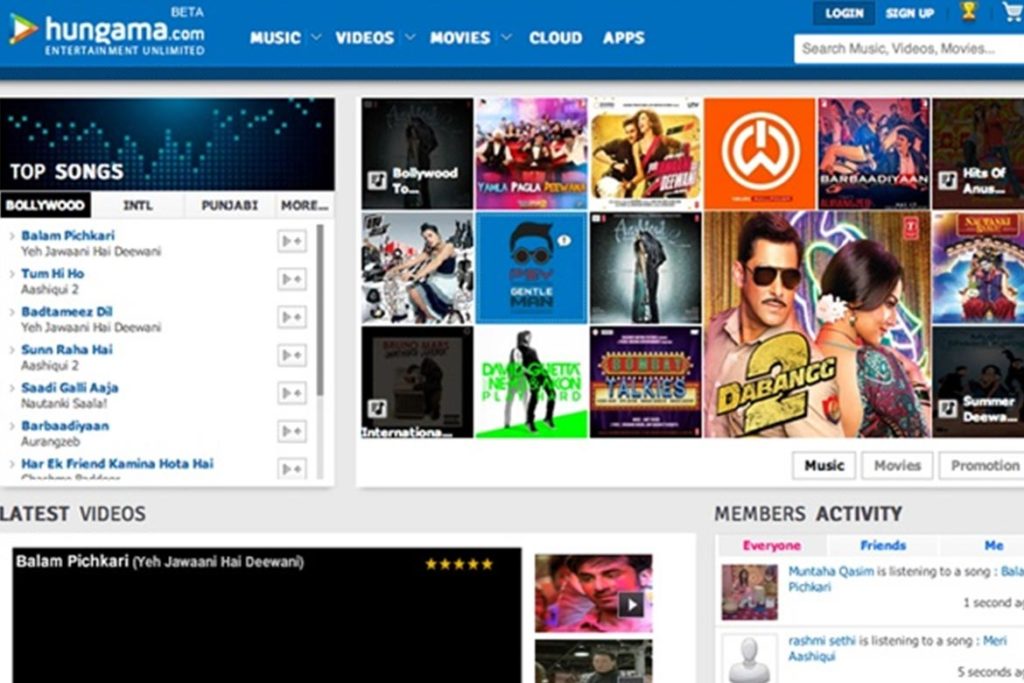This screenshot has height=683, width=1024.
Task: Show the Movies showcase tab
Action: click(x=897, y=466)
